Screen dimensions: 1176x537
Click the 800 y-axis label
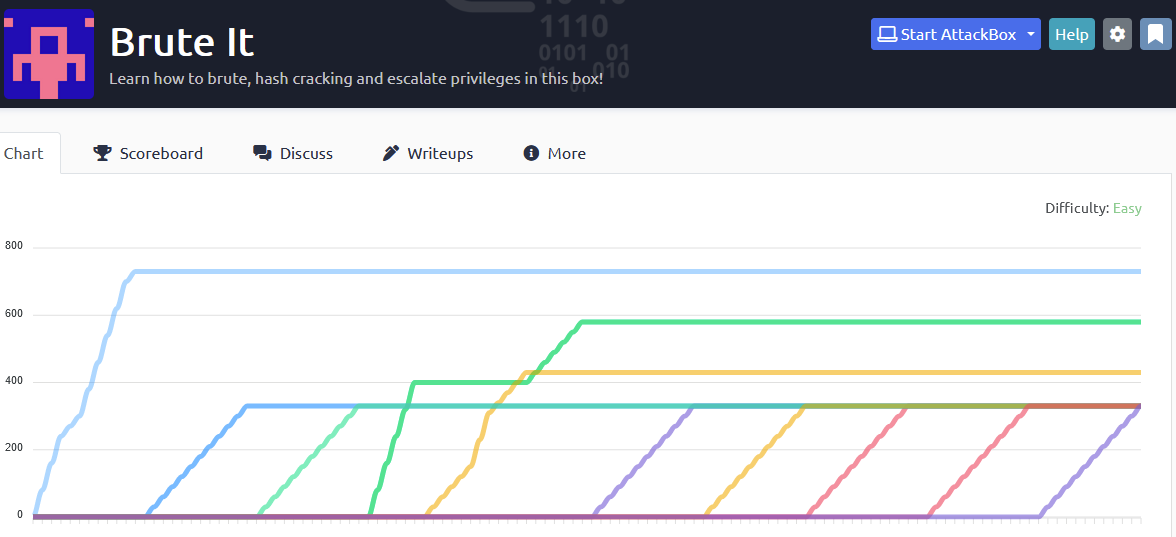pos(14,245)
